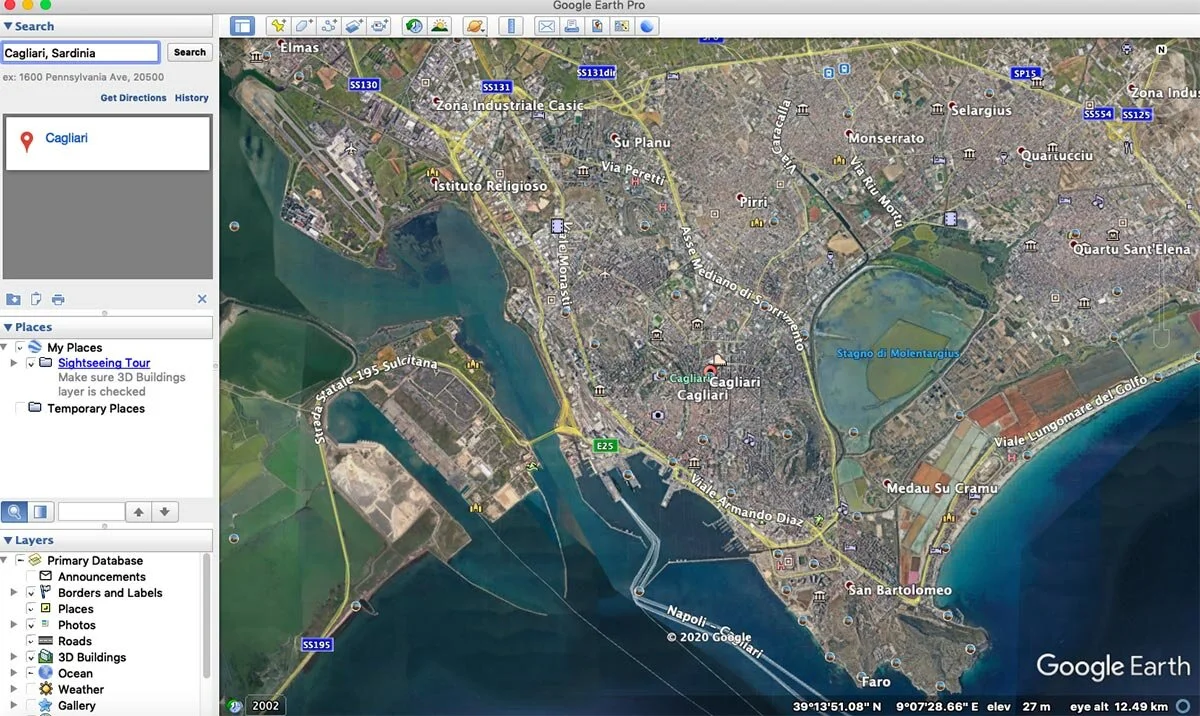This screenshot has width=1200, height=716.
Task: Open the Ruler measuring tool
Action: coord(511,26)
